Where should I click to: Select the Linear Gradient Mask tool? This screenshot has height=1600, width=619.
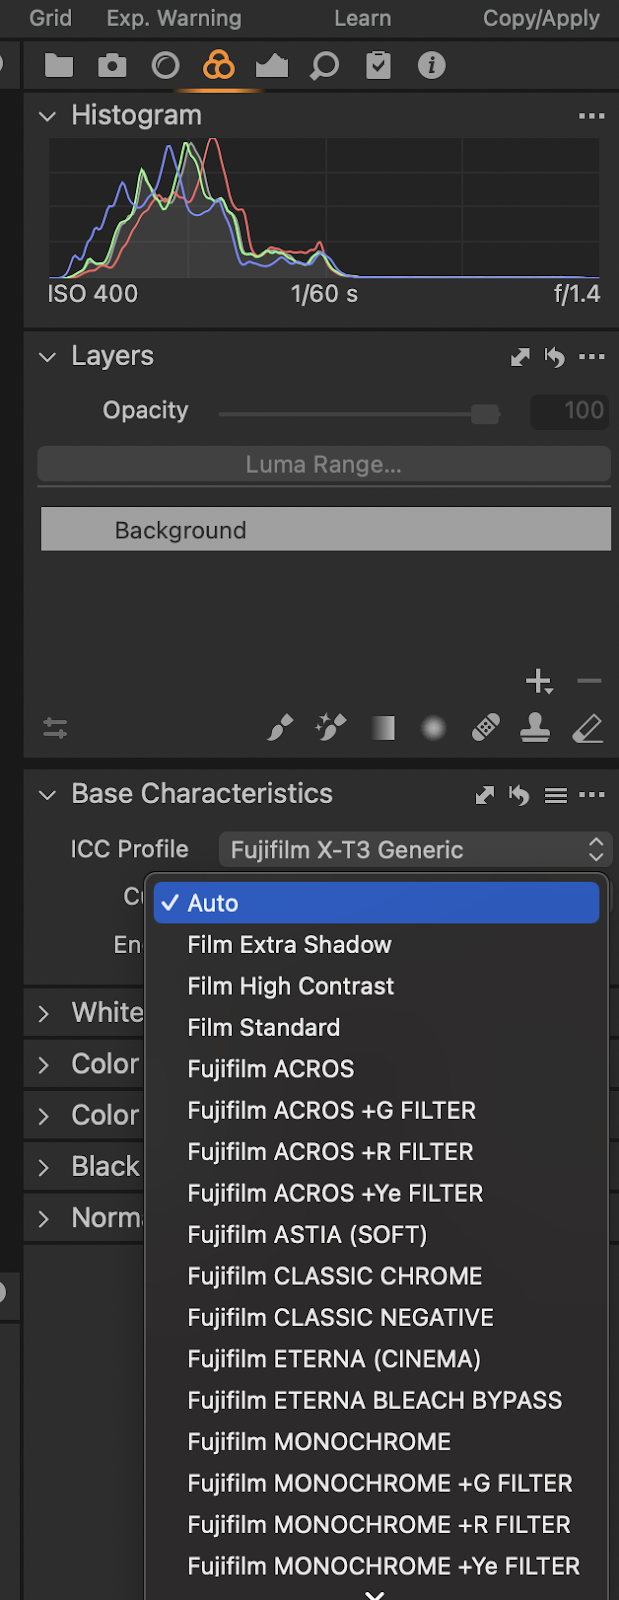383,728
